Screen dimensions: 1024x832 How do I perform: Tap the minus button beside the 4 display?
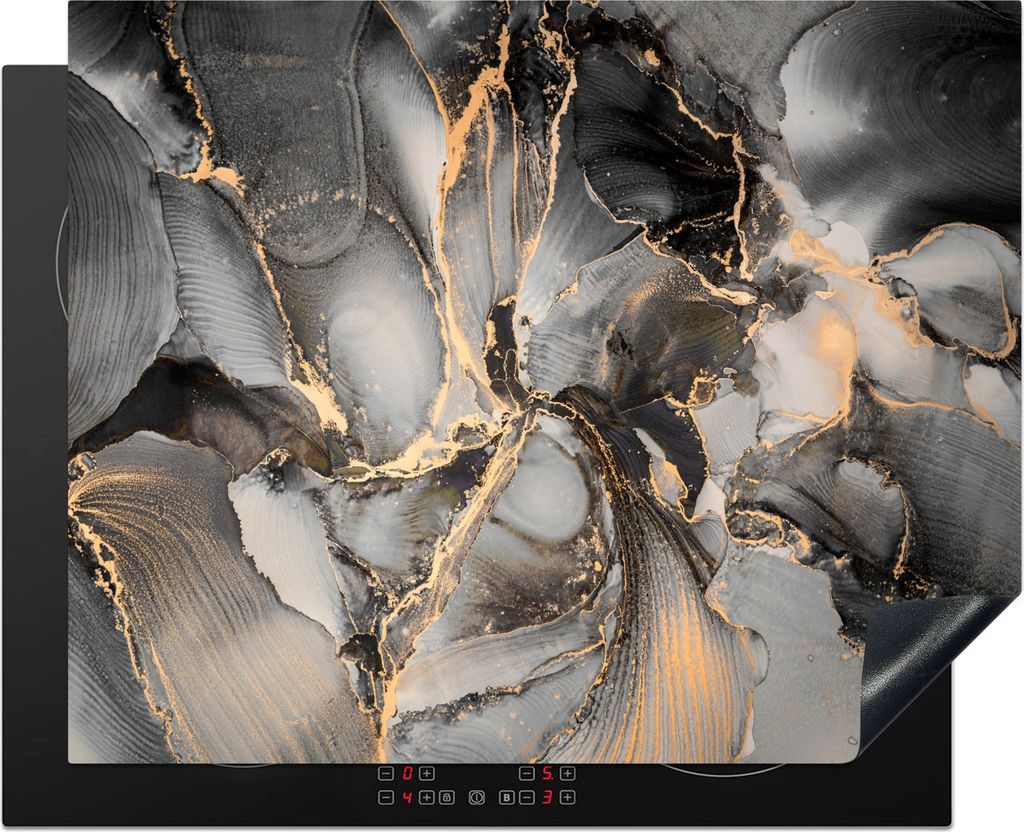point(386,797)
